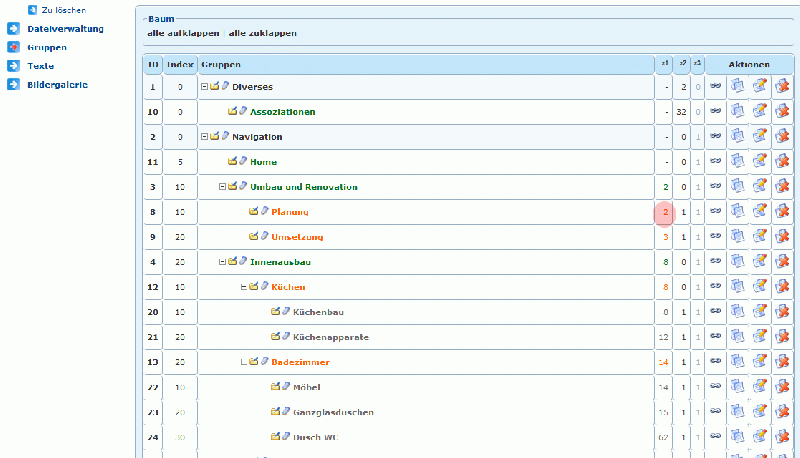
Task: Click the pencil icon beside Möbel
Action: tap(286, 386)
